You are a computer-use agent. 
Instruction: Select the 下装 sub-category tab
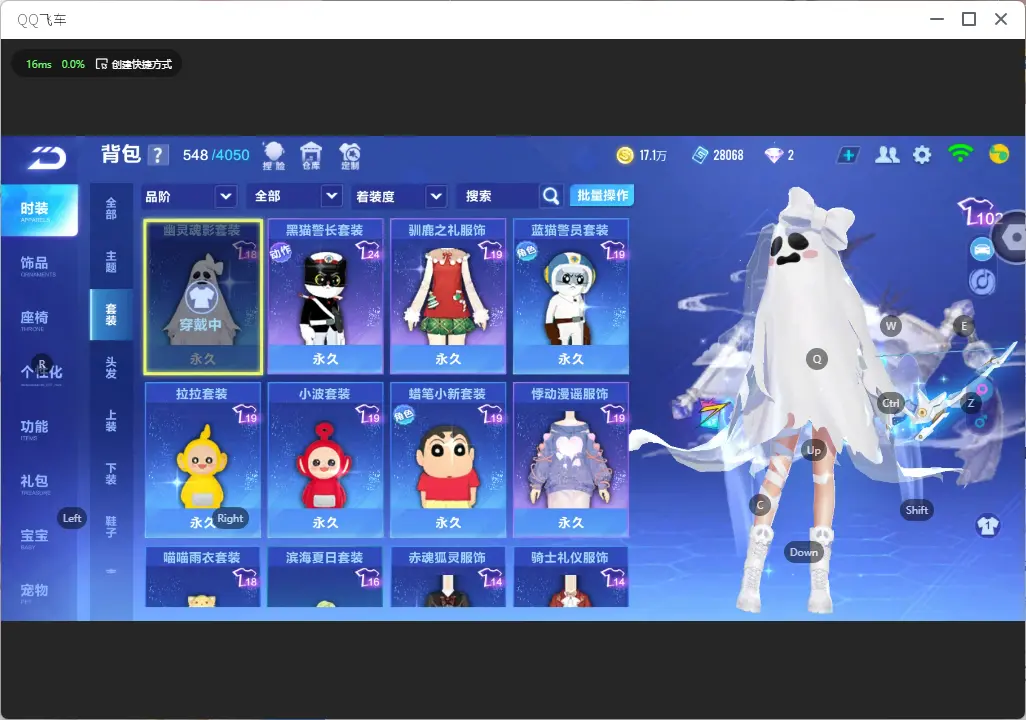[111, 474]
